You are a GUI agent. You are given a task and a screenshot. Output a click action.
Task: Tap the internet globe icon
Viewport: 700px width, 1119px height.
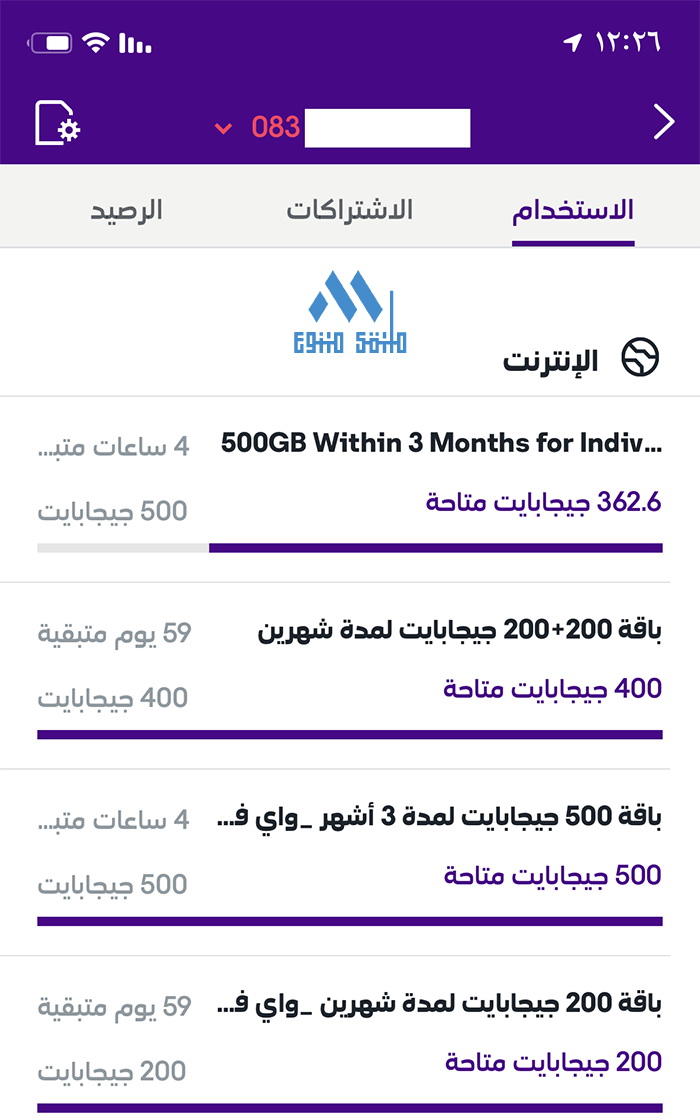[x=640, y=357]
